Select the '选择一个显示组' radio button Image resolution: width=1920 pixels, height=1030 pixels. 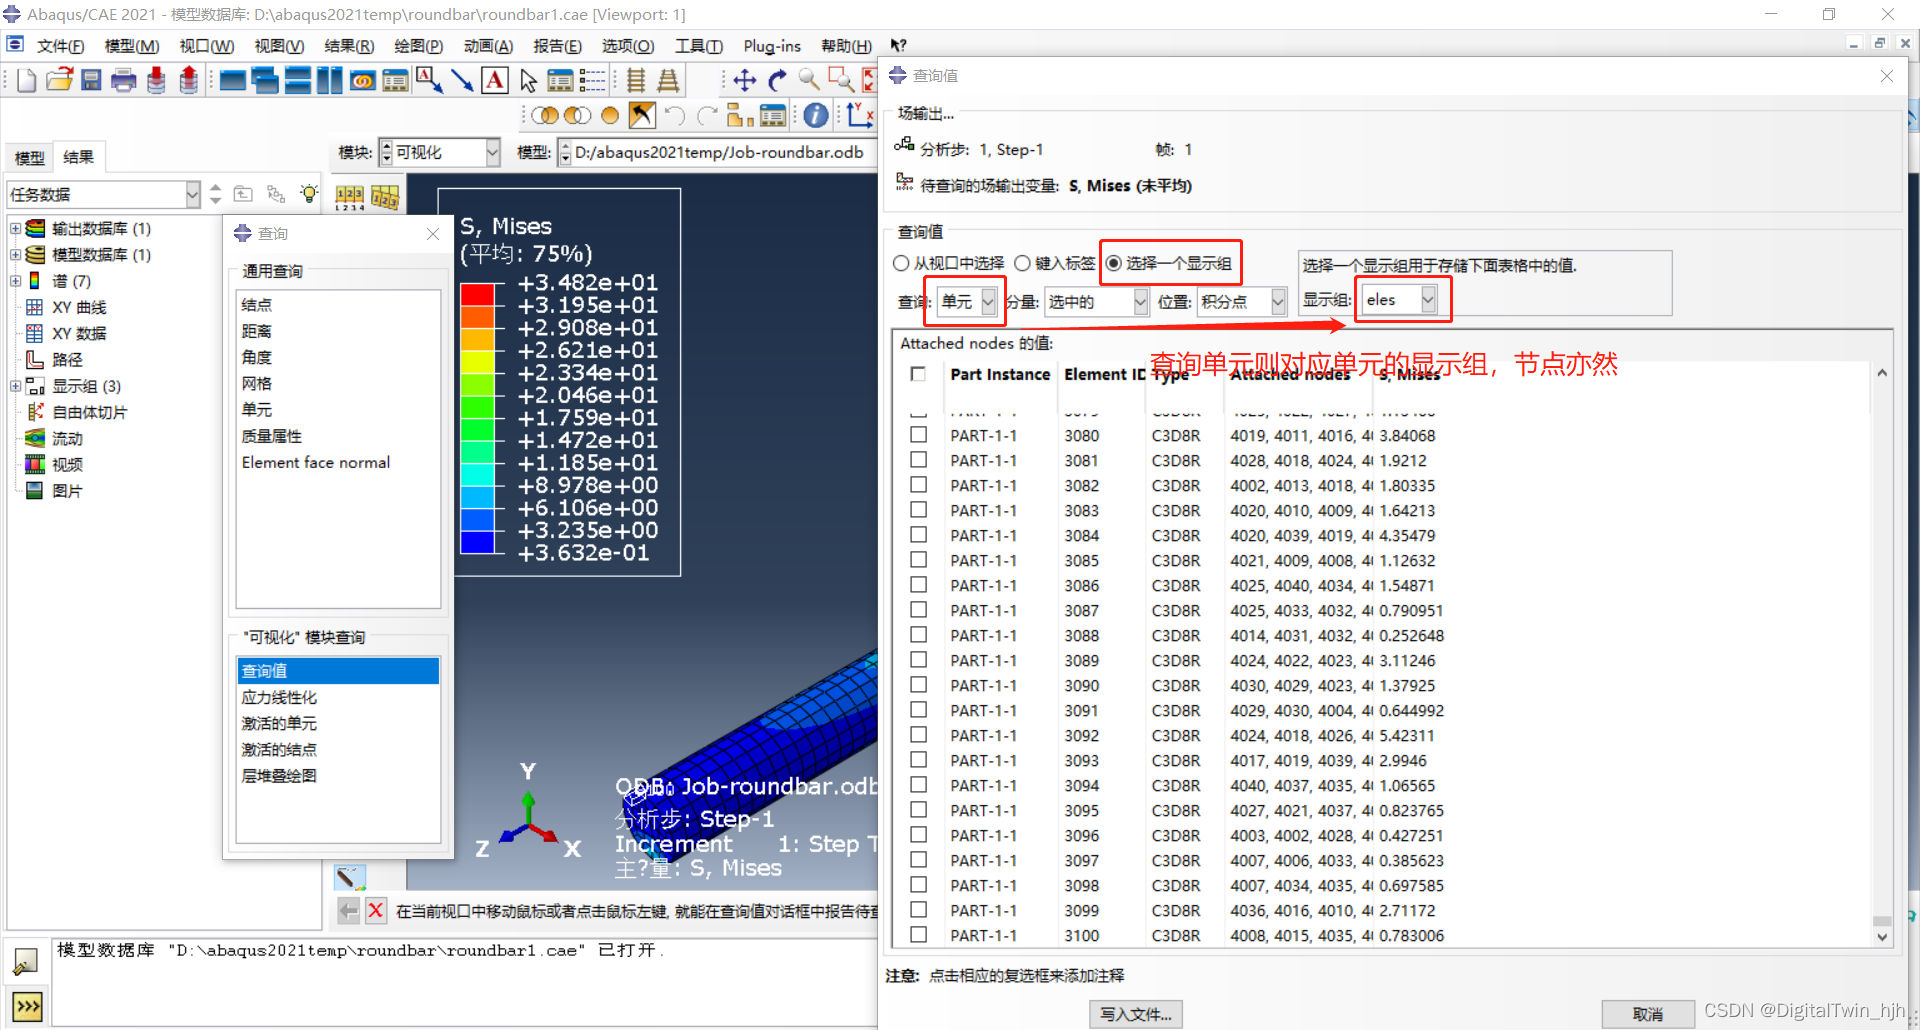1113,263
